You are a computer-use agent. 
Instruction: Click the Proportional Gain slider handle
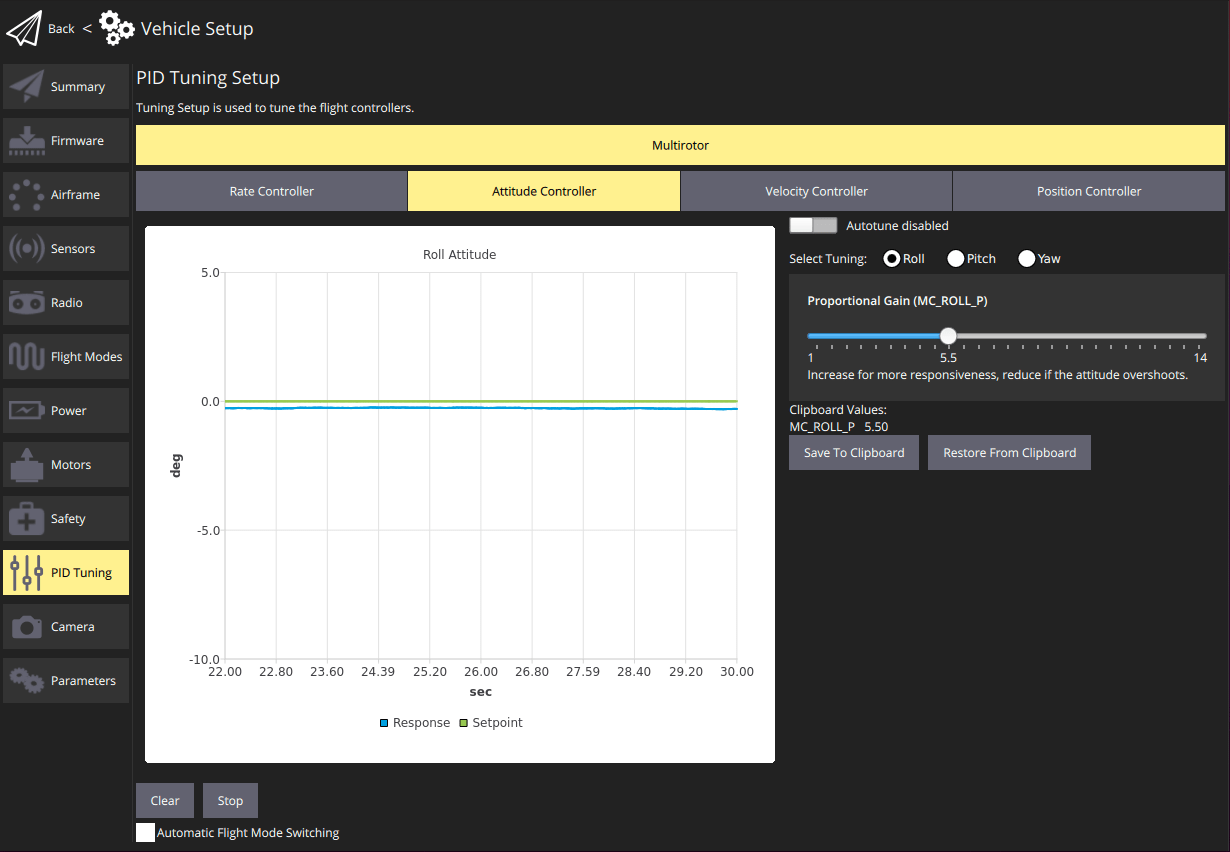pos(948,336)
